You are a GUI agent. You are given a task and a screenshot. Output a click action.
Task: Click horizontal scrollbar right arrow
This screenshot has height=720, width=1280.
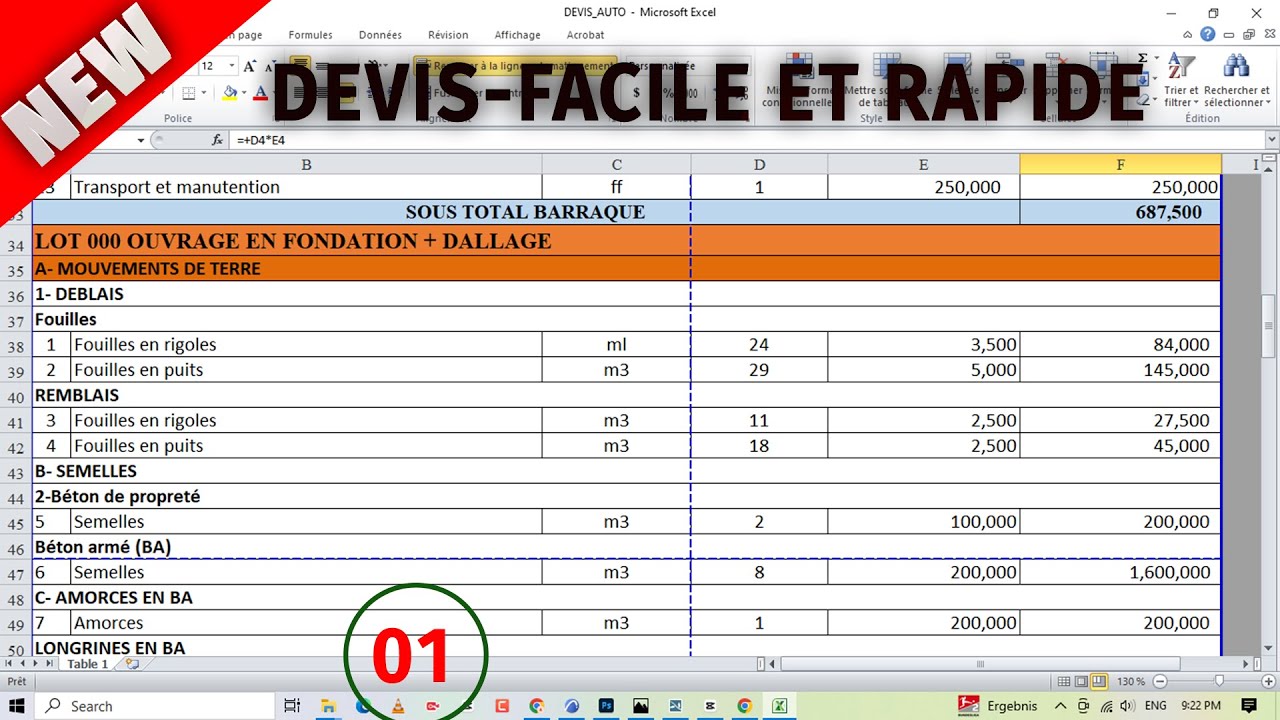[x=1246, y=664]
